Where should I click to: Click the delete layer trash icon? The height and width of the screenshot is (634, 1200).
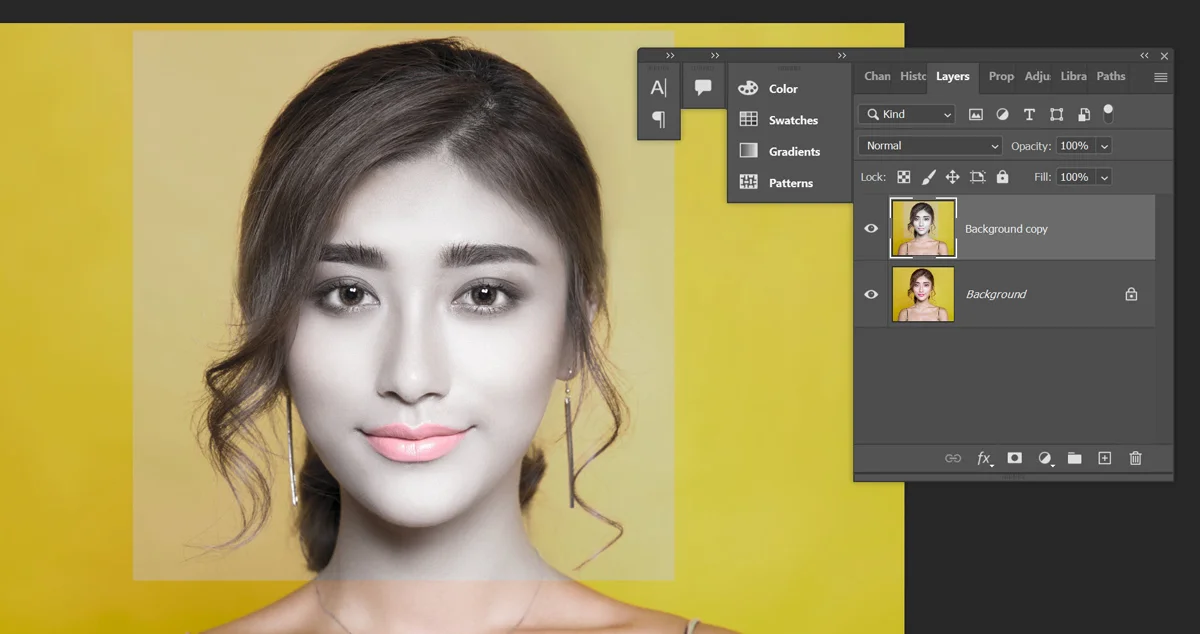(x=1135, y=458)
